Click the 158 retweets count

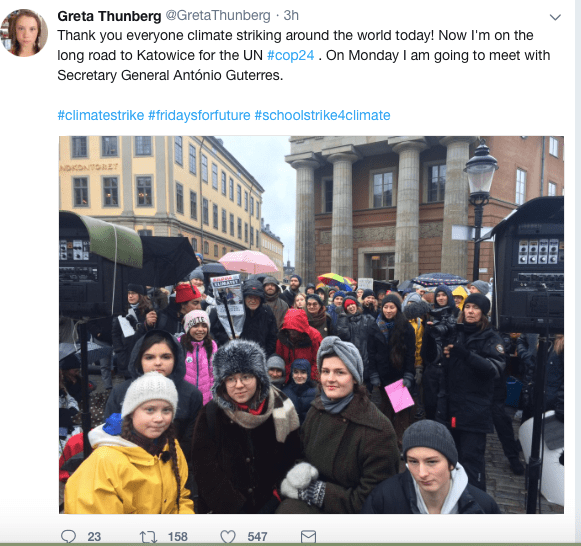pos(177,537)
